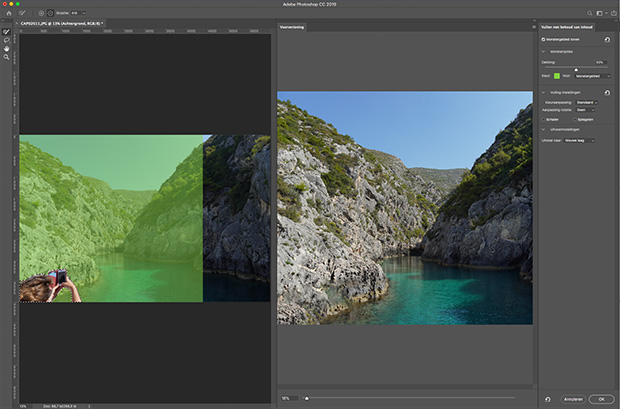This screenshot has width=620, height=409.
Task: Reset sampling area with arrow icon
Action: pyautogui.click(x=607, y=40)
